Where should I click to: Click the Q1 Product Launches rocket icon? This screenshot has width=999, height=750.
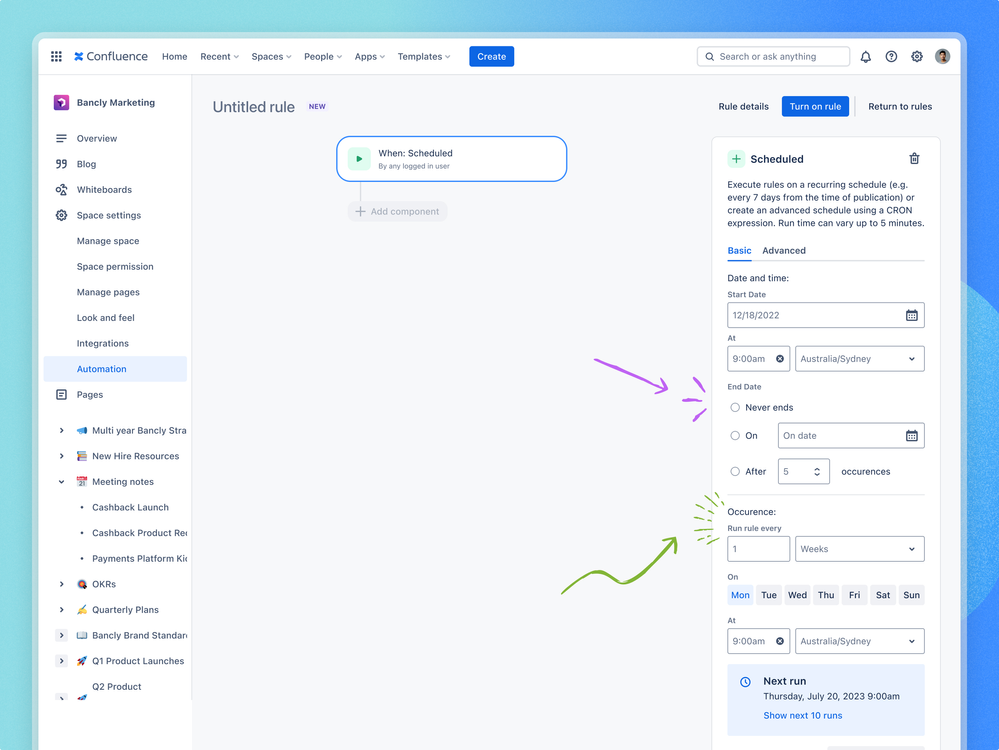tap(82, 661)
